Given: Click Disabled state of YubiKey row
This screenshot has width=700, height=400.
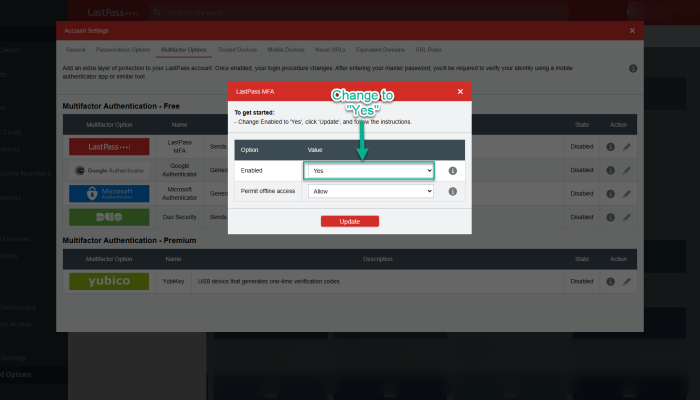Looking at the screenshot, I should click(582, 281).
